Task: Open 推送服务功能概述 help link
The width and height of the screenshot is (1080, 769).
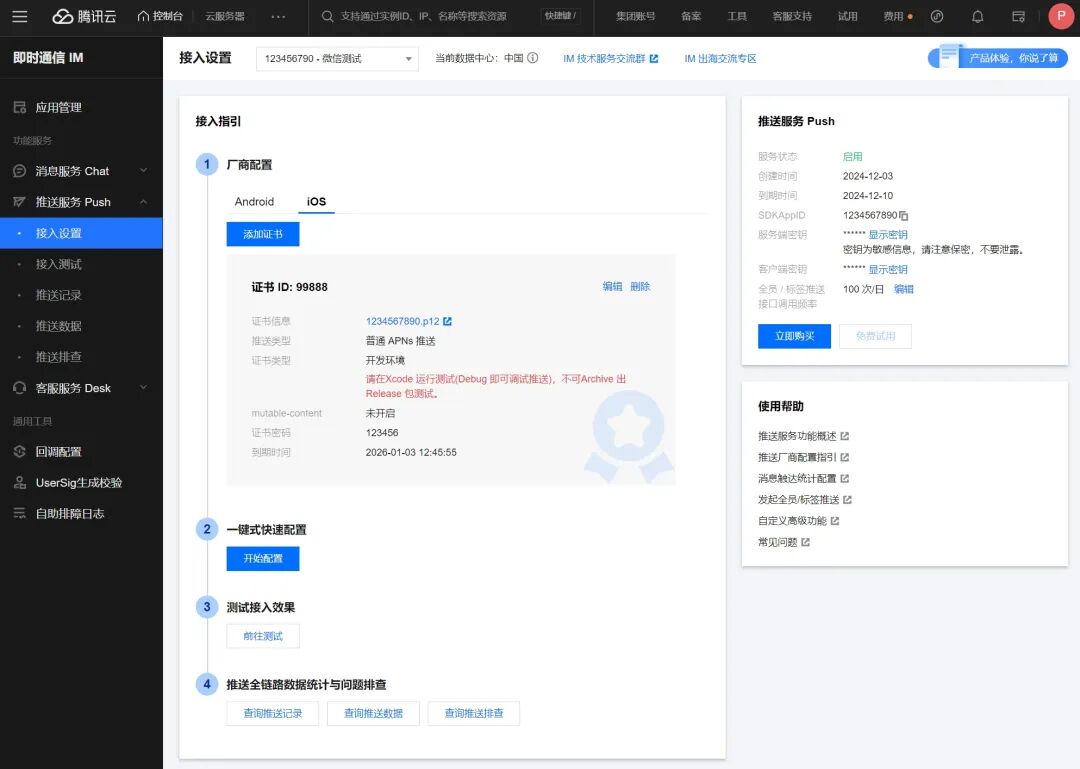Action: point(803,436)
